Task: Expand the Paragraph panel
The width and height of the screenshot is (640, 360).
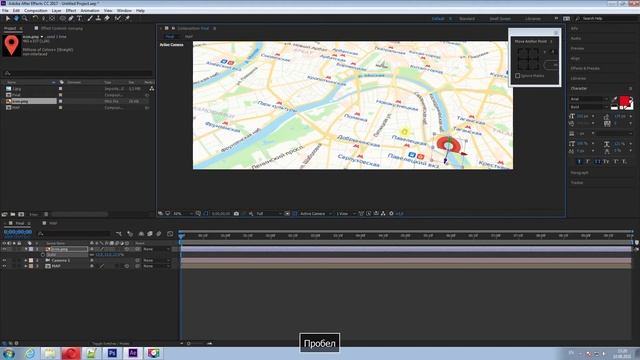Action: pyautogui.click(x=579, y=173)
